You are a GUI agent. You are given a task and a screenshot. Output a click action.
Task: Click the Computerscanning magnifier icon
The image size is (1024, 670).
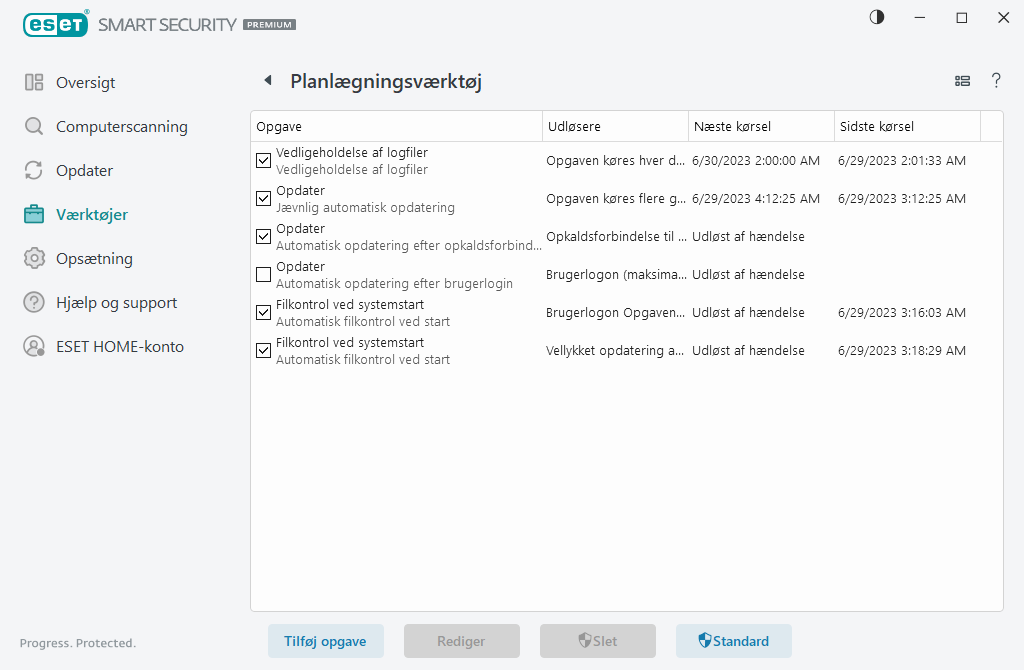coord(34,127)
